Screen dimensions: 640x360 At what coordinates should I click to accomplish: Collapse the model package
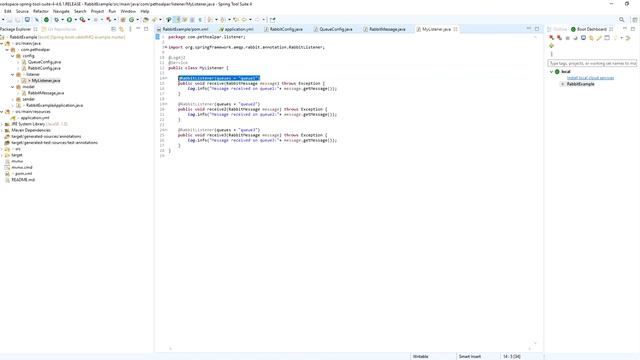(x=13, y=87)
